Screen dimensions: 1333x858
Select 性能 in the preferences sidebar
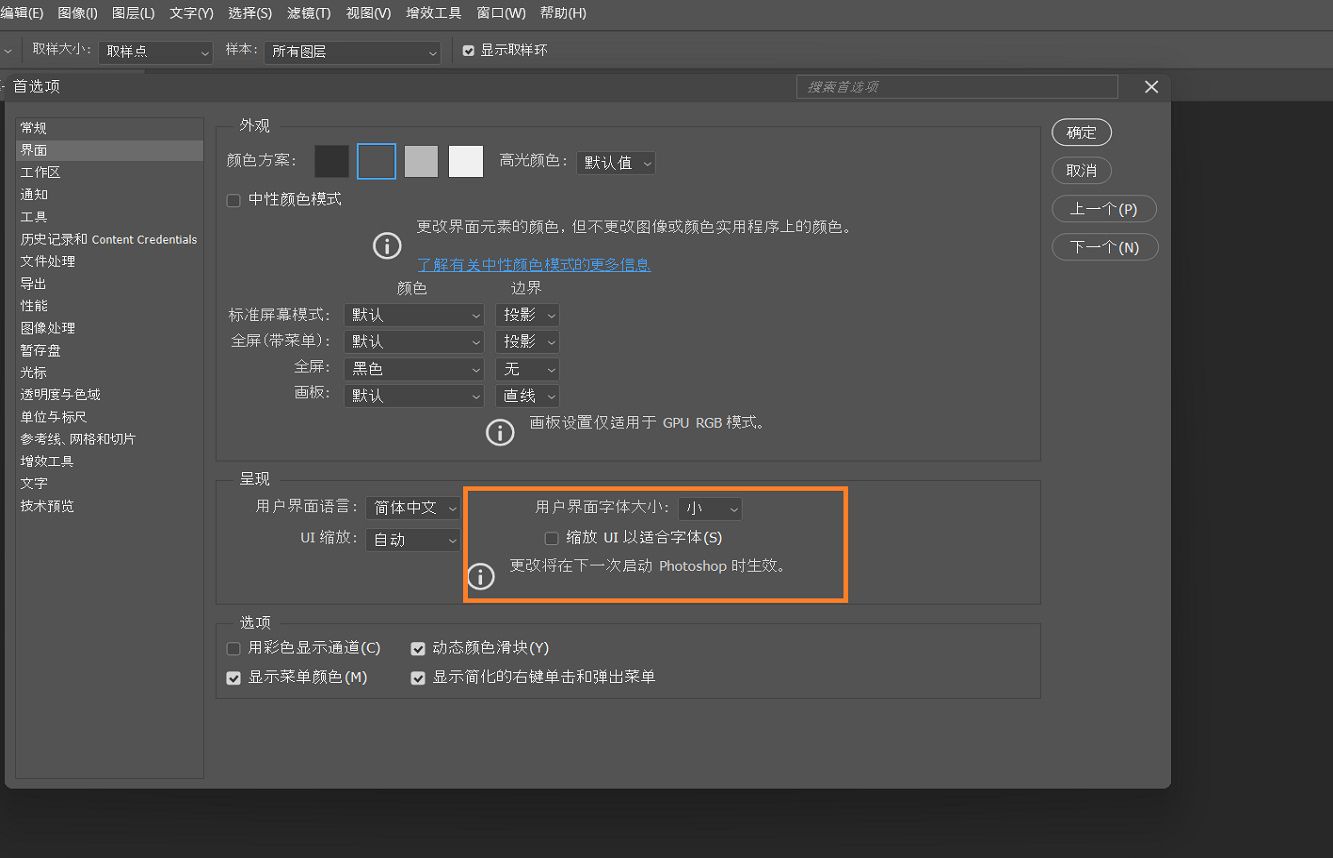coord(33,305)
